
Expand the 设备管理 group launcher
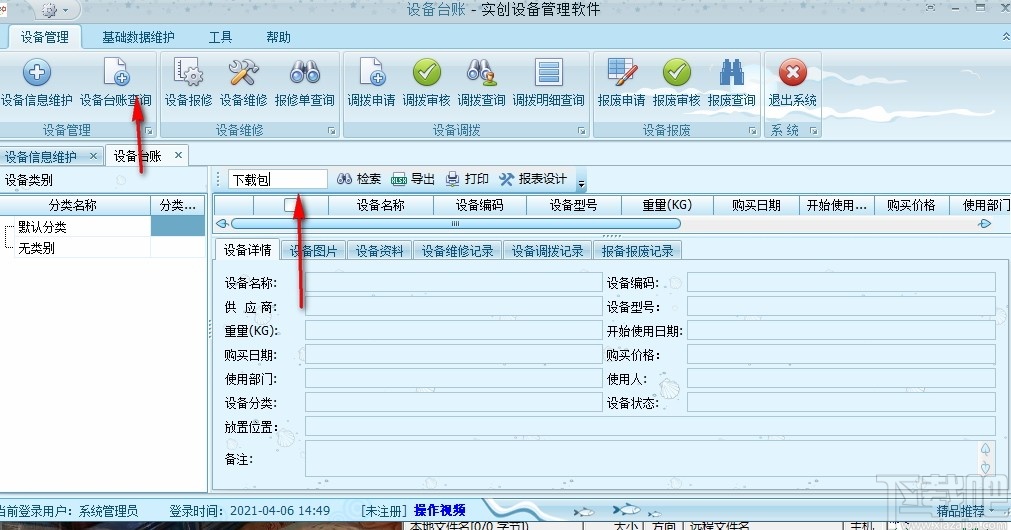click(x=149, y=131)
